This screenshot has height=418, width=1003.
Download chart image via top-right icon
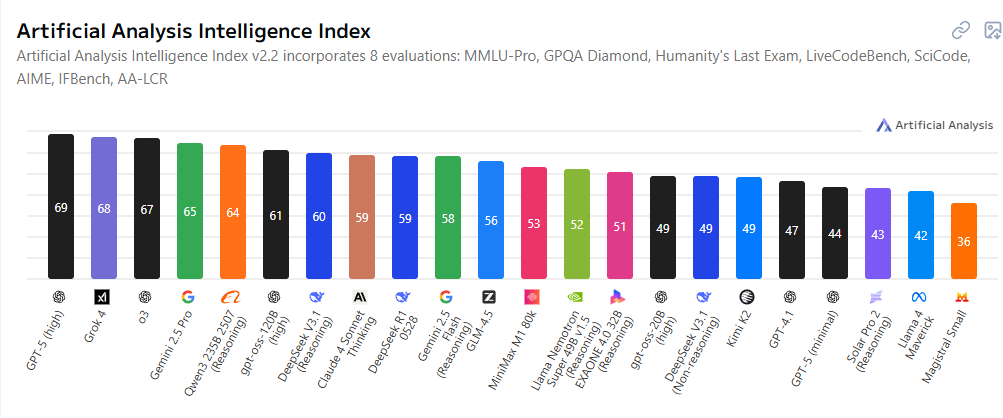pos(994,30)
